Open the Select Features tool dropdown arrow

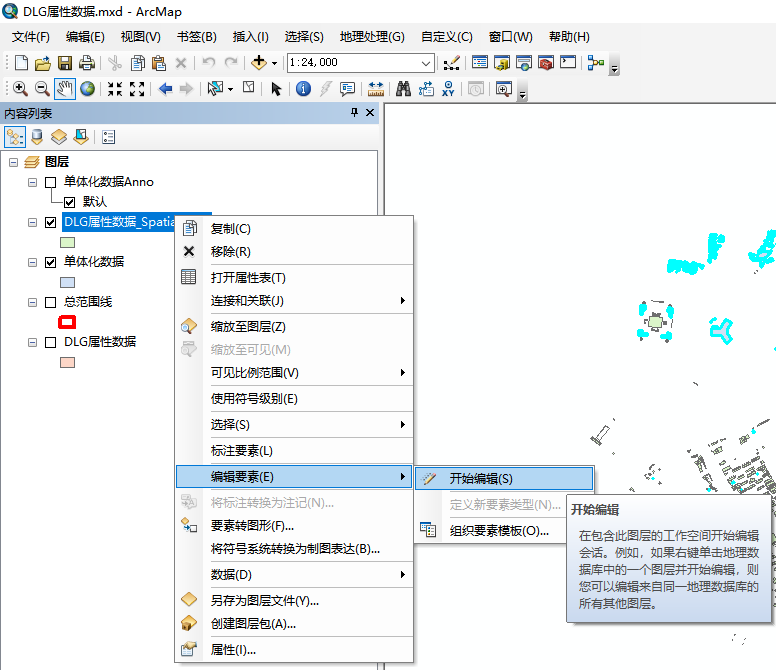[x=231, y=90]
